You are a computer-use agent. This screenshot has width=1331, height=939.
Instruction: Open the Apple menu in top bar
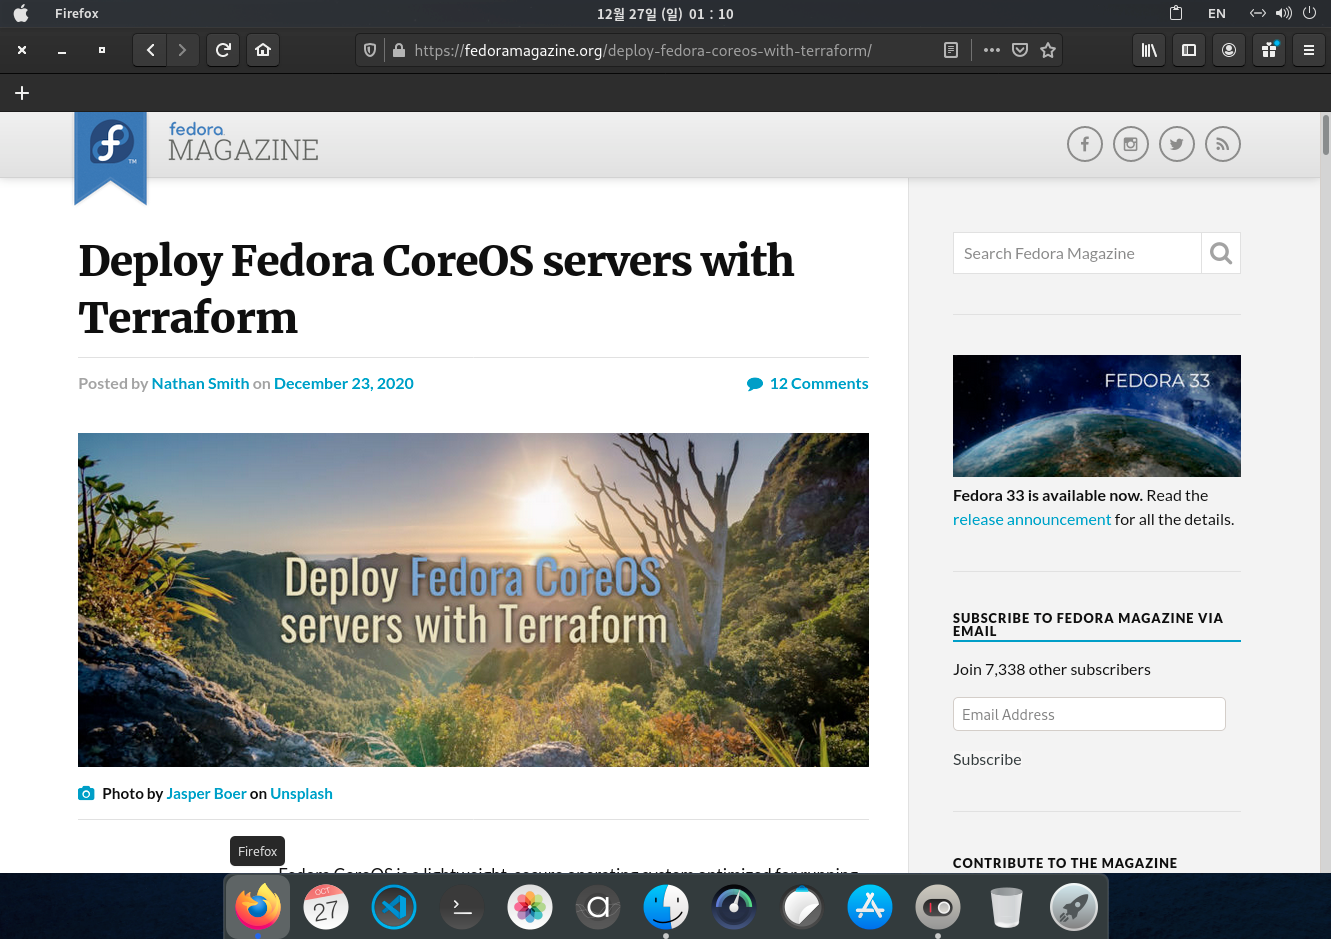pyautogui.click(x=21, y=13)
